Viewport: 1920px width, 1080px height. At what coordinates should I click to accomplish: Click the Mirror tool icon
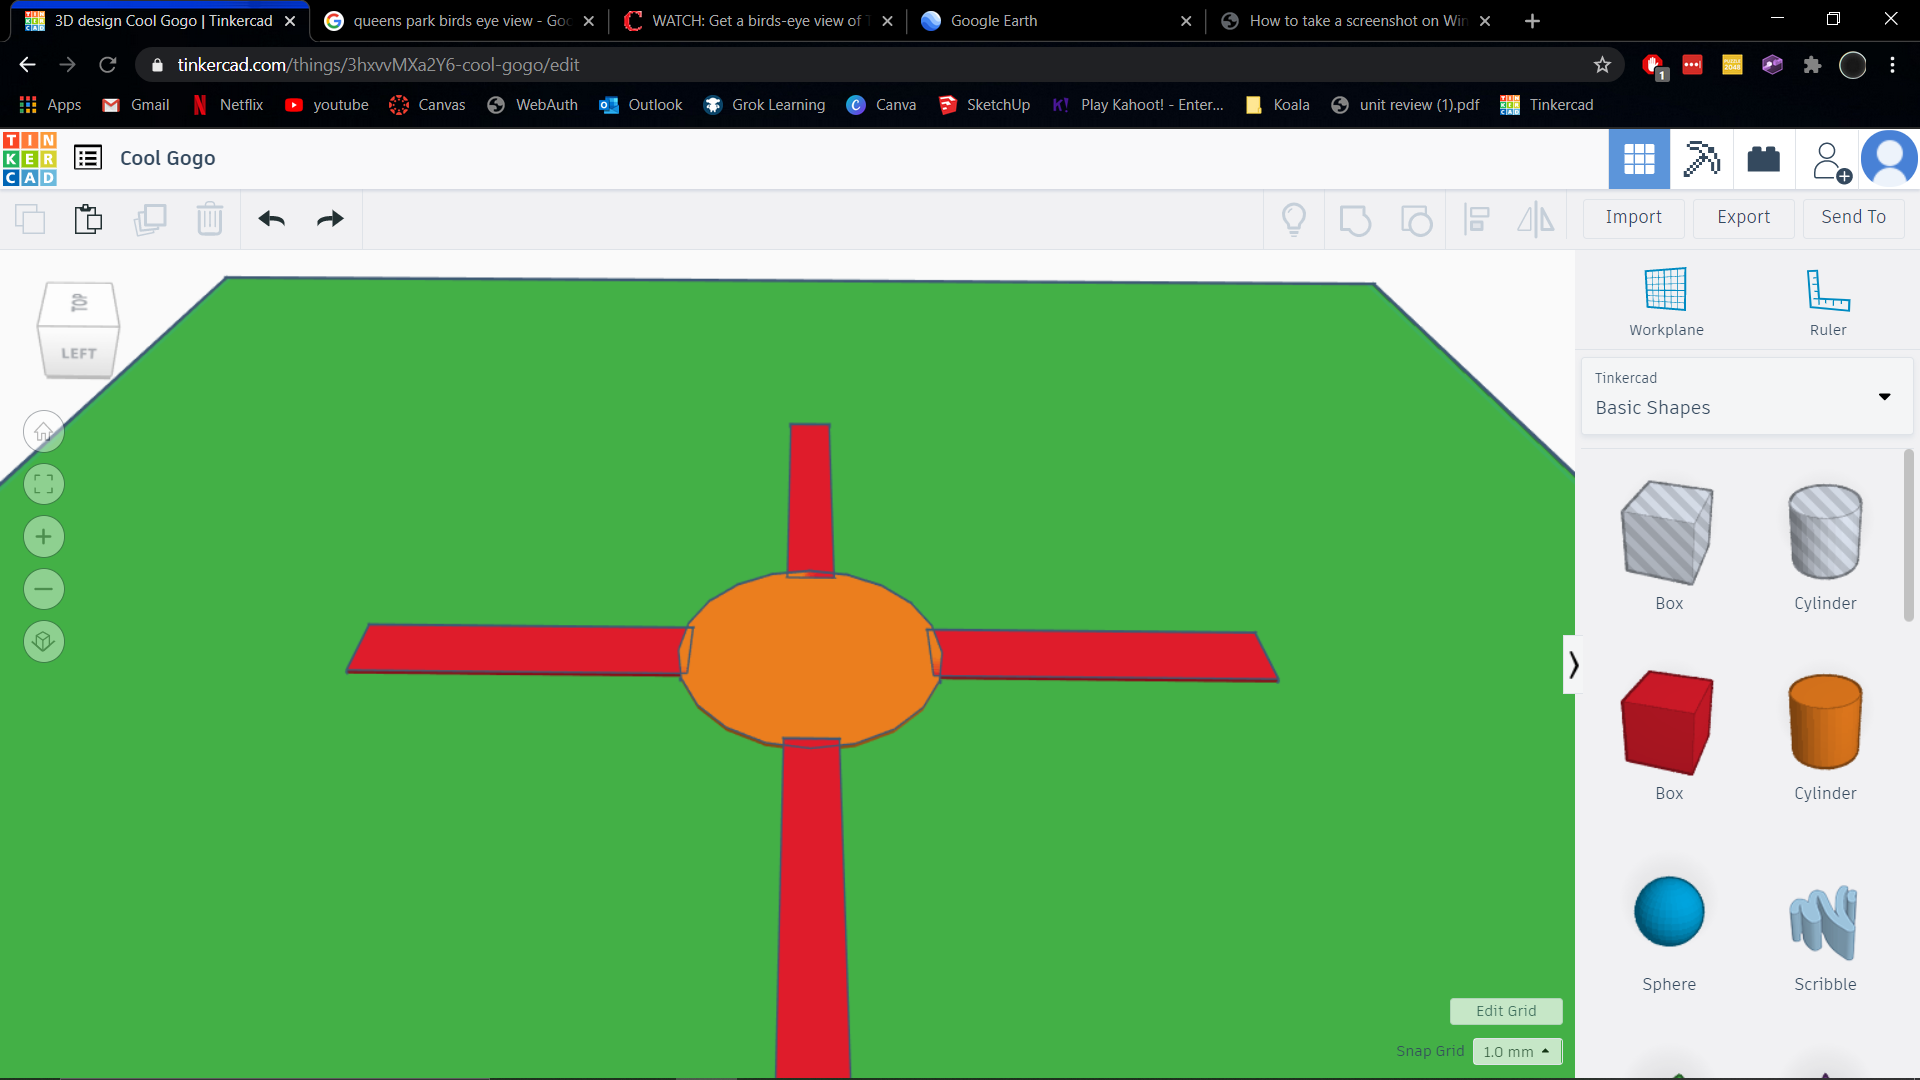tap(1536, 219)
